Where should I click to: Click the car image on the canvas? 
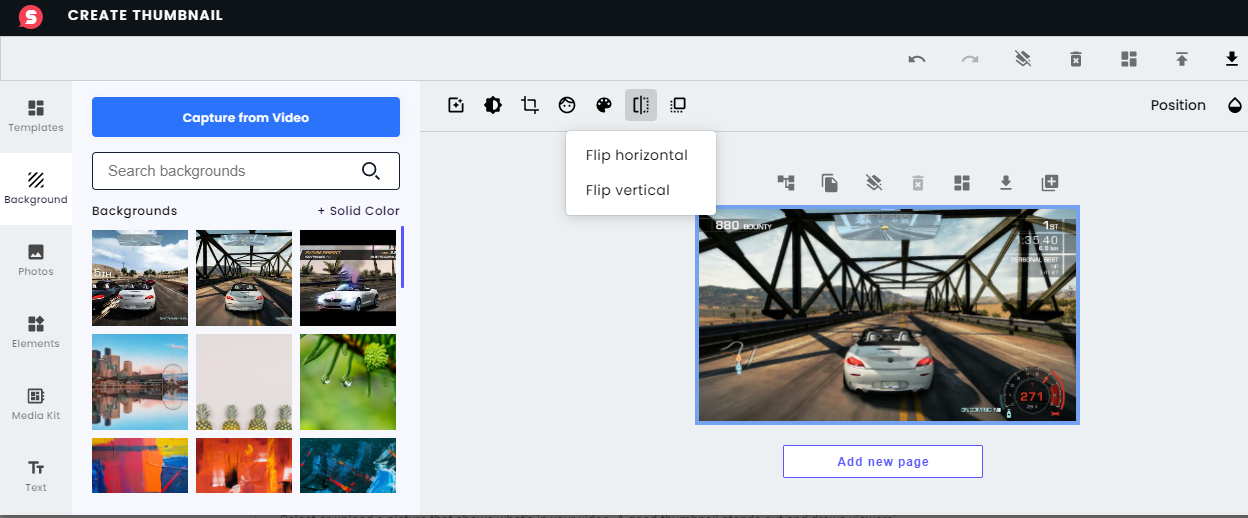click(887, 315)
